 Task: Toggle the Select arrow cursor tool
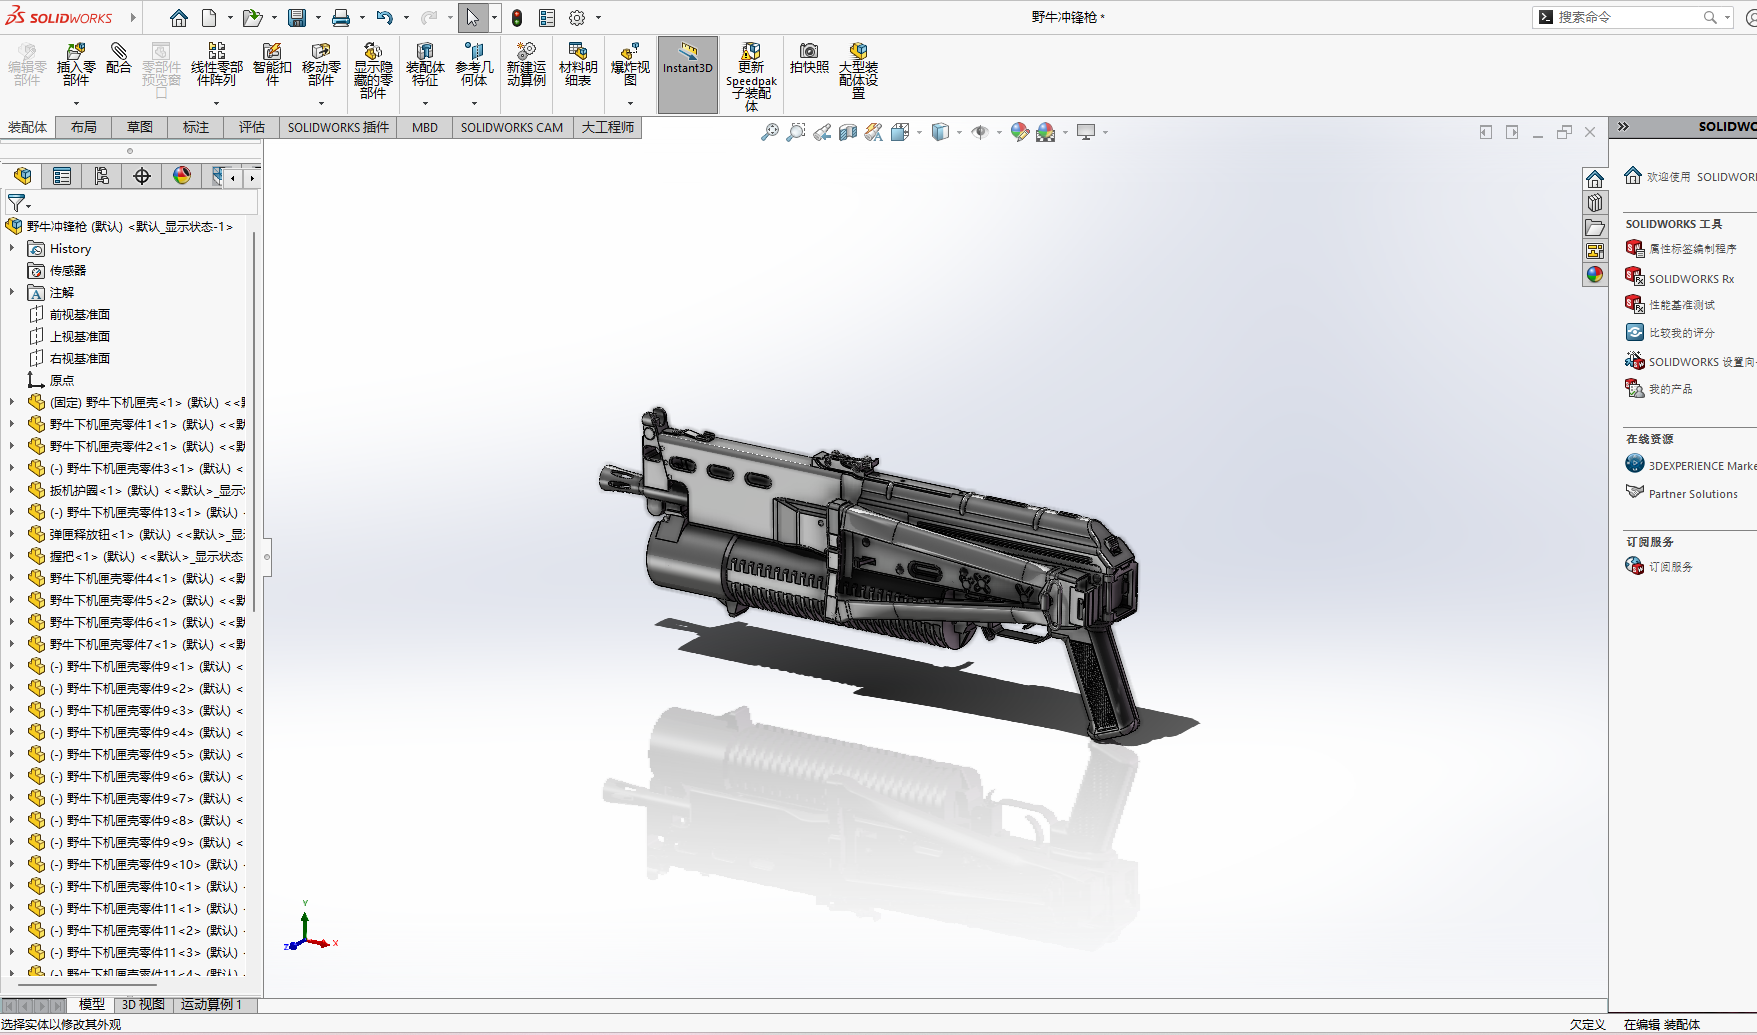[472, 18]
